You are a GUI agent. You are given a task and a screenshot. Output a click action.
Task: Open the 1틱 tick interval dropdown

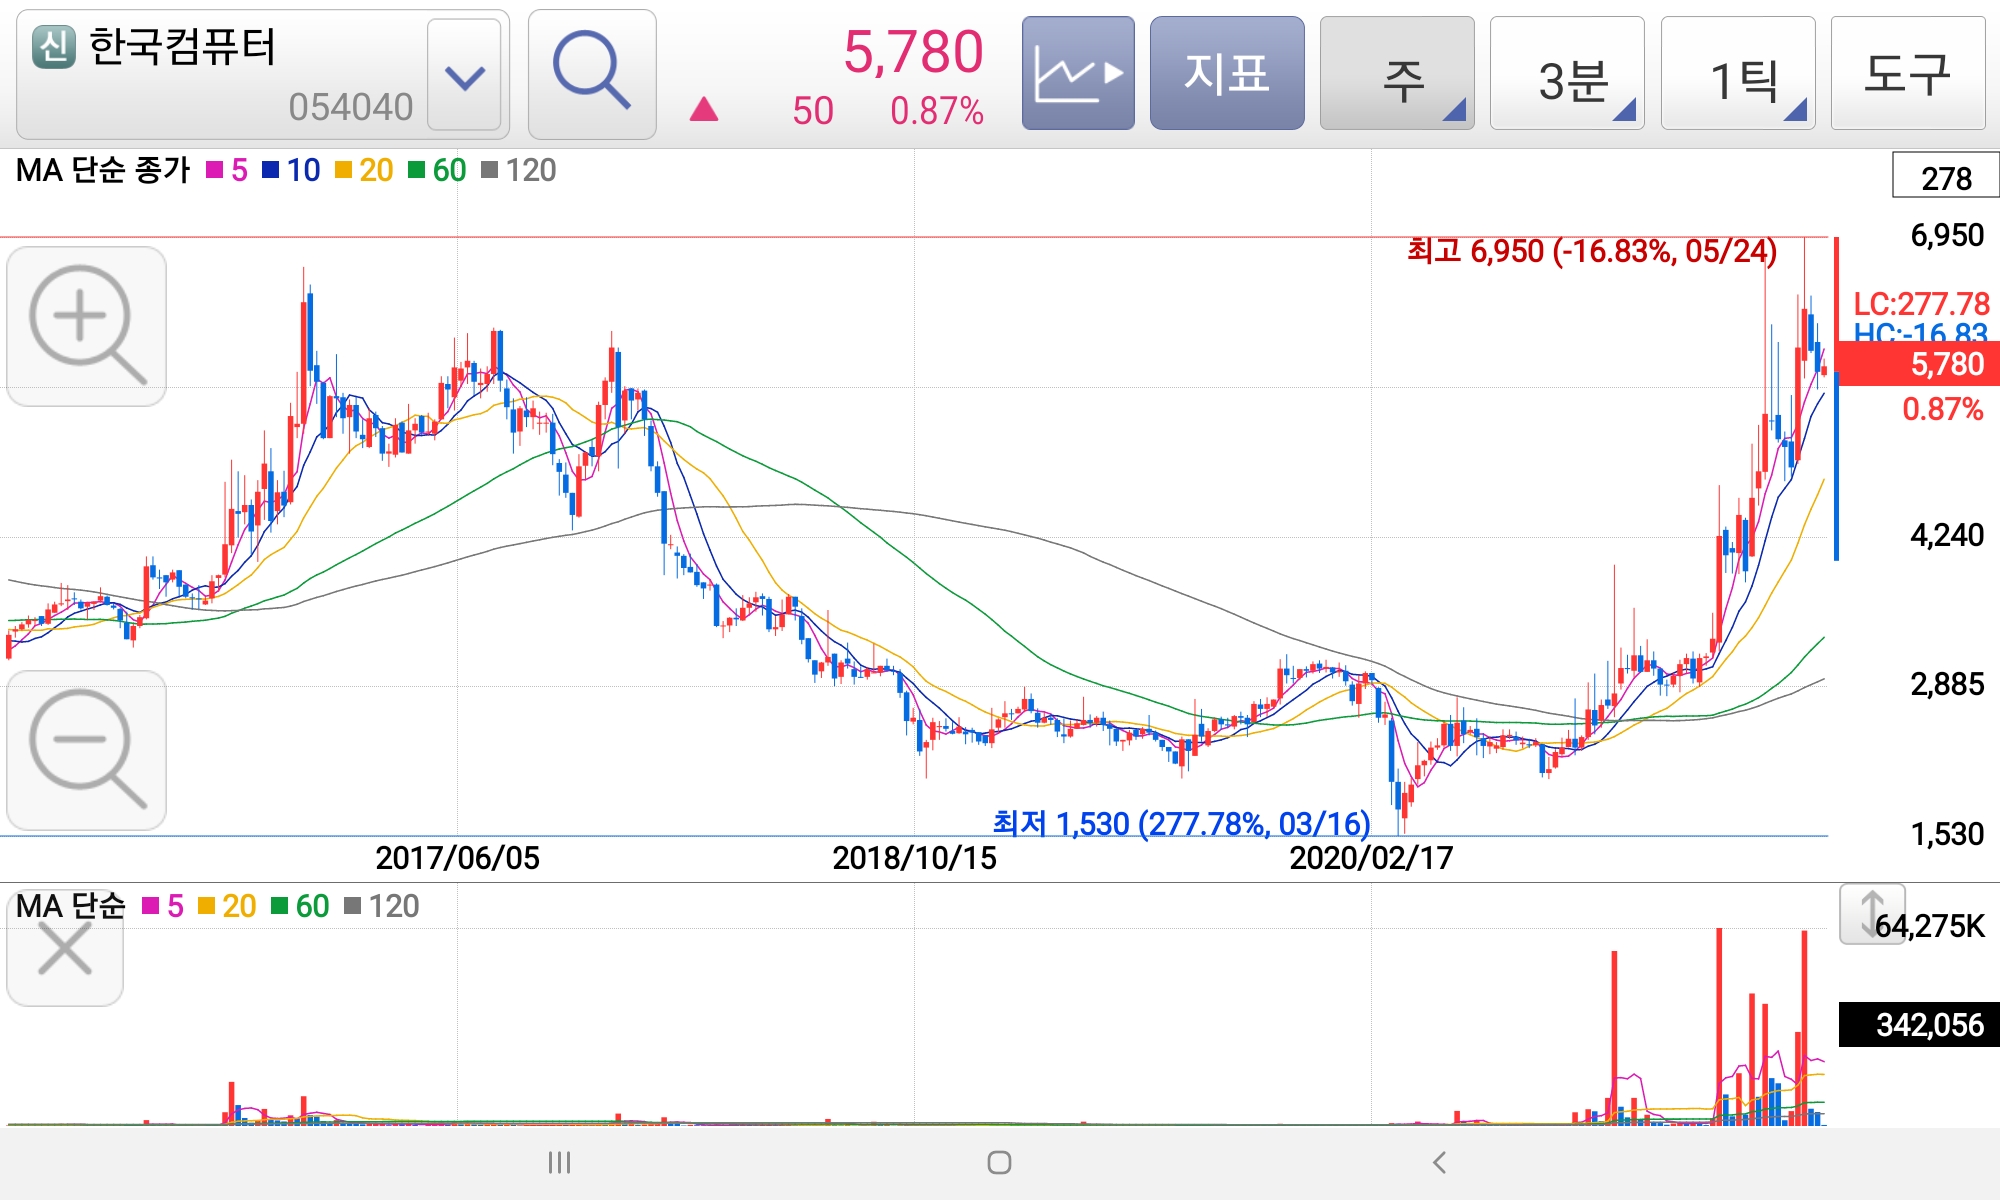click(x=1738, y=74)
